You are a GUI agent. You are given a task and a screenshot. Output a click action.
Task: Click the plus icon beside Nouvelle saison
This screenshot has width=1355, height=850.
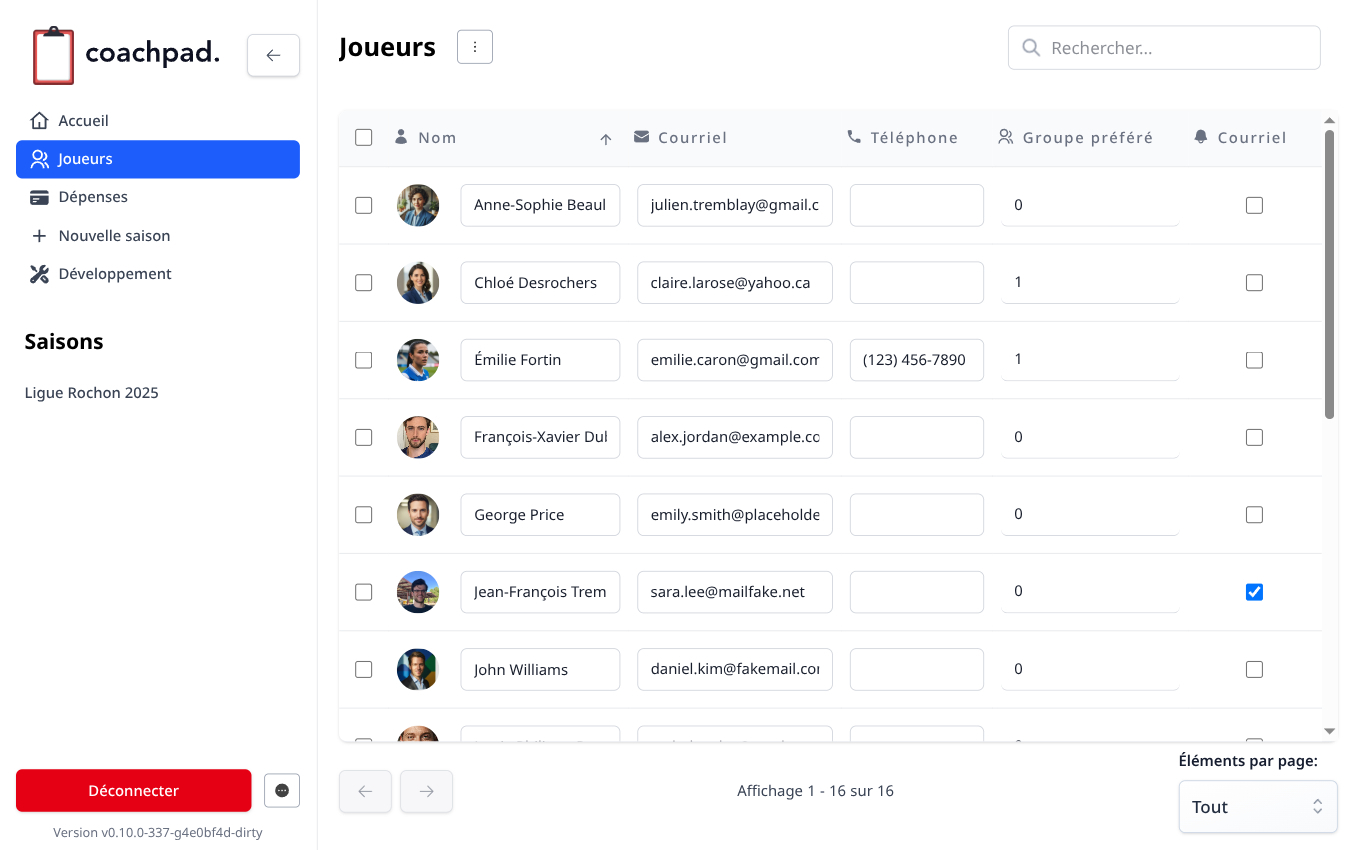coord(39,235)
